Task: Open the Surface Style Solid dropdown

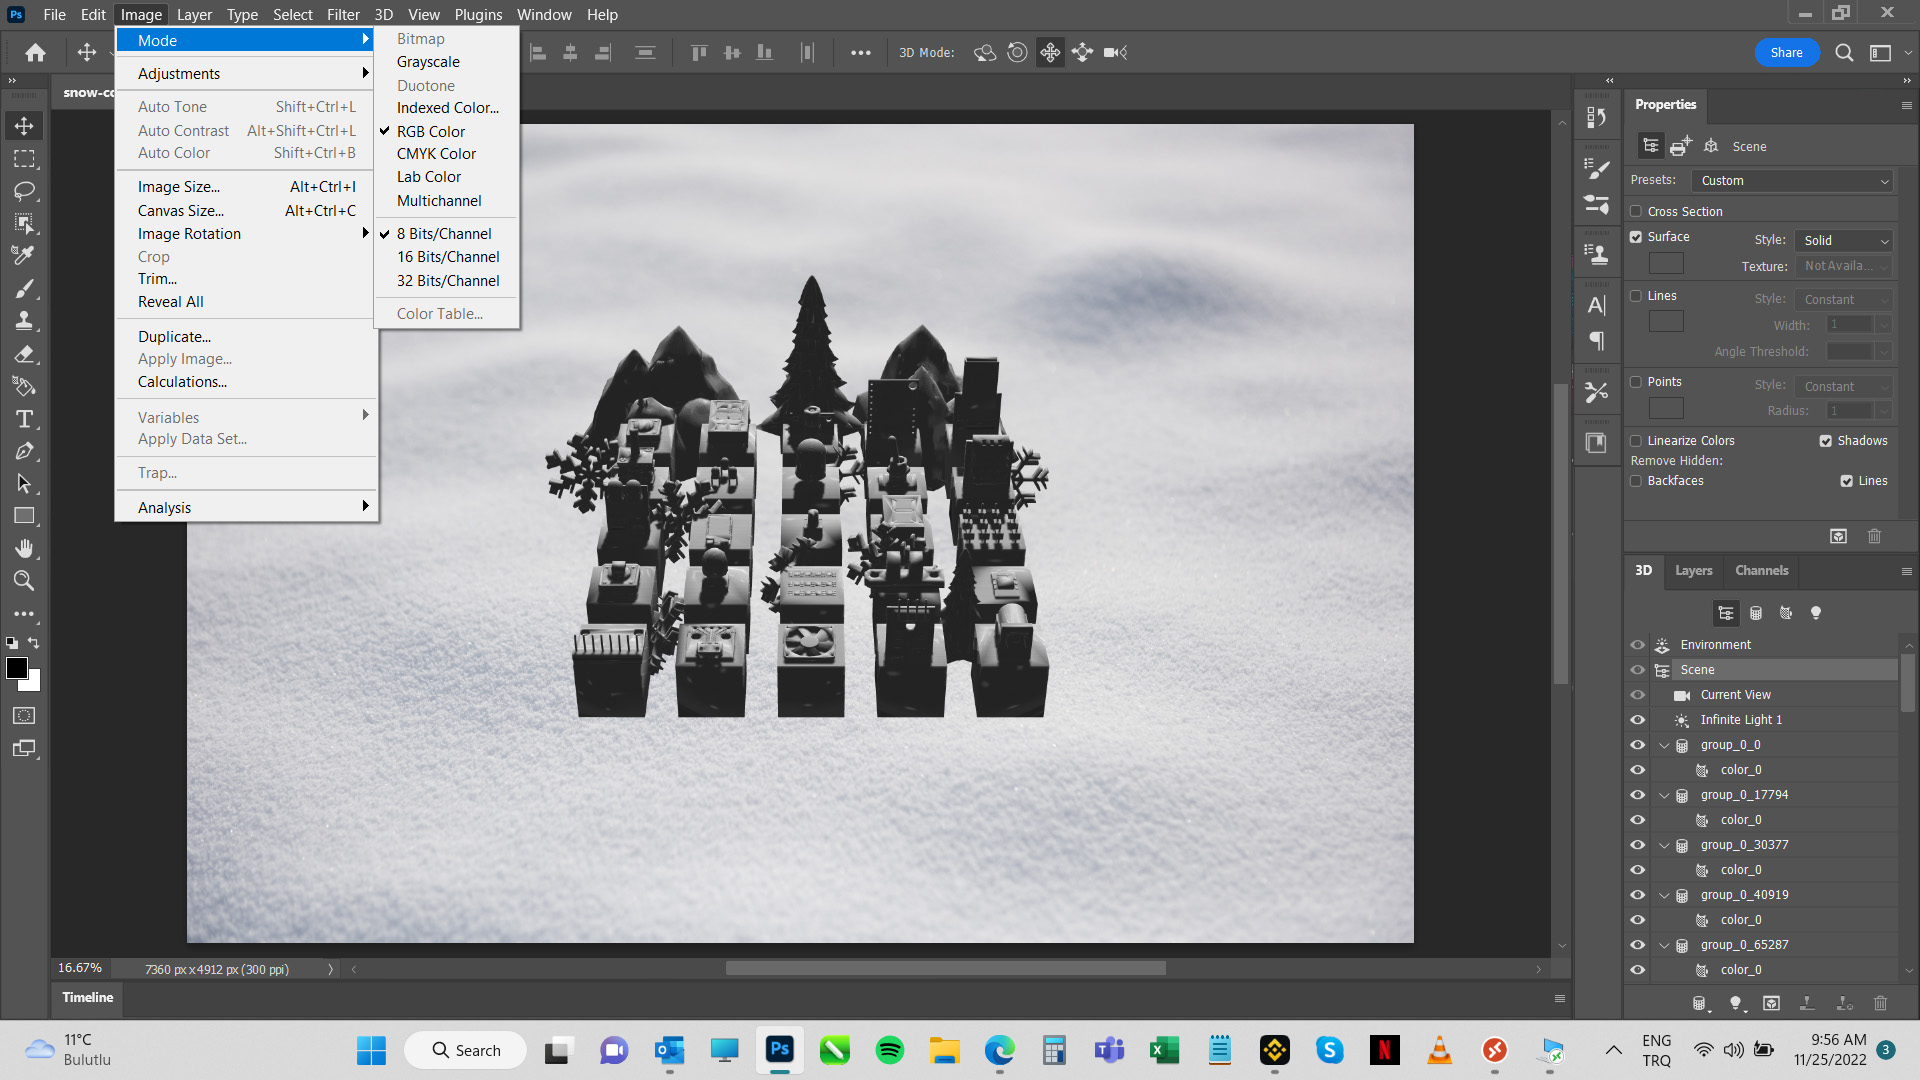Action: [x=1845, y=241]
